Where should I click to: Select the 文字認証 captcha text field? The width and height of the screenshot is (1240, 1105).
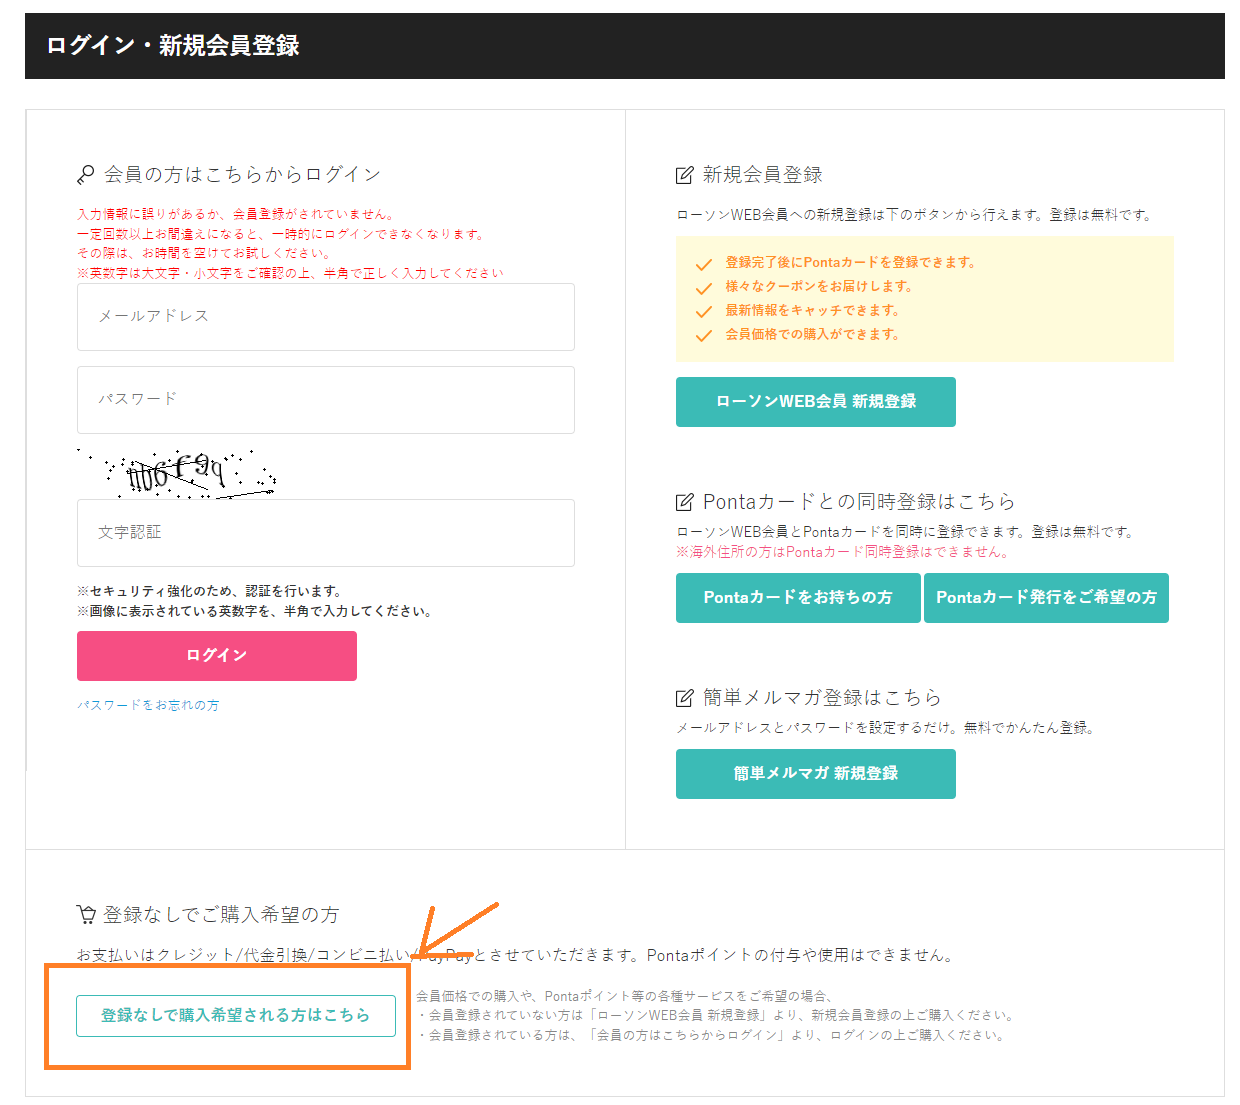point(325,533)
